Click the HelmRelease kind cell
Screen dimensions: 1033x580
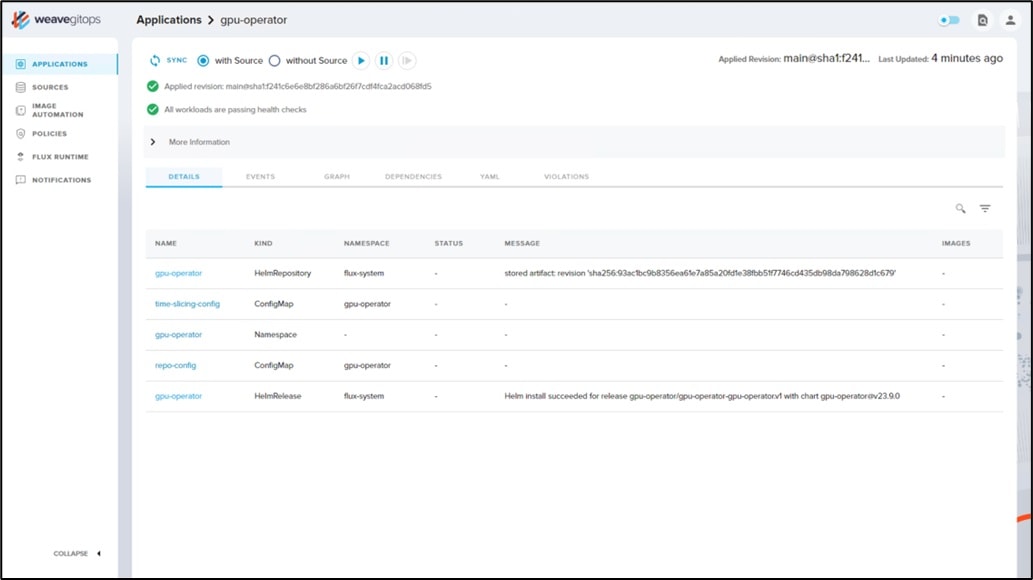coord(278,396)
